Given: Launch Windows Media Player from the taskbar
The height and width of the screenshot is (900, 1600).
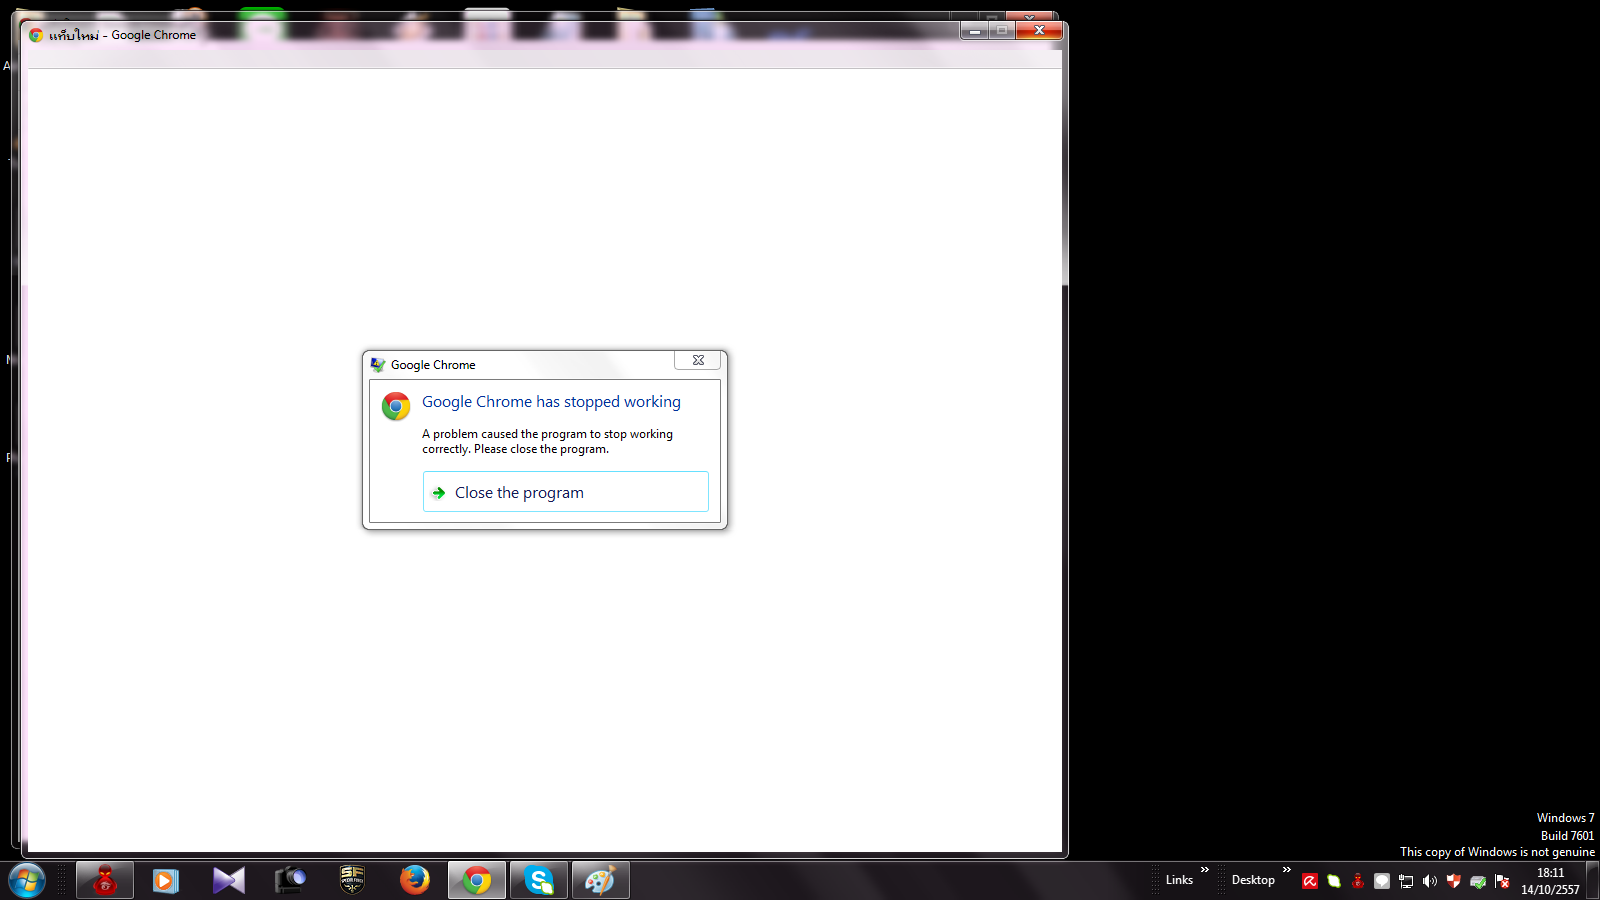Looking at the screenshot, I should (166, 880).
